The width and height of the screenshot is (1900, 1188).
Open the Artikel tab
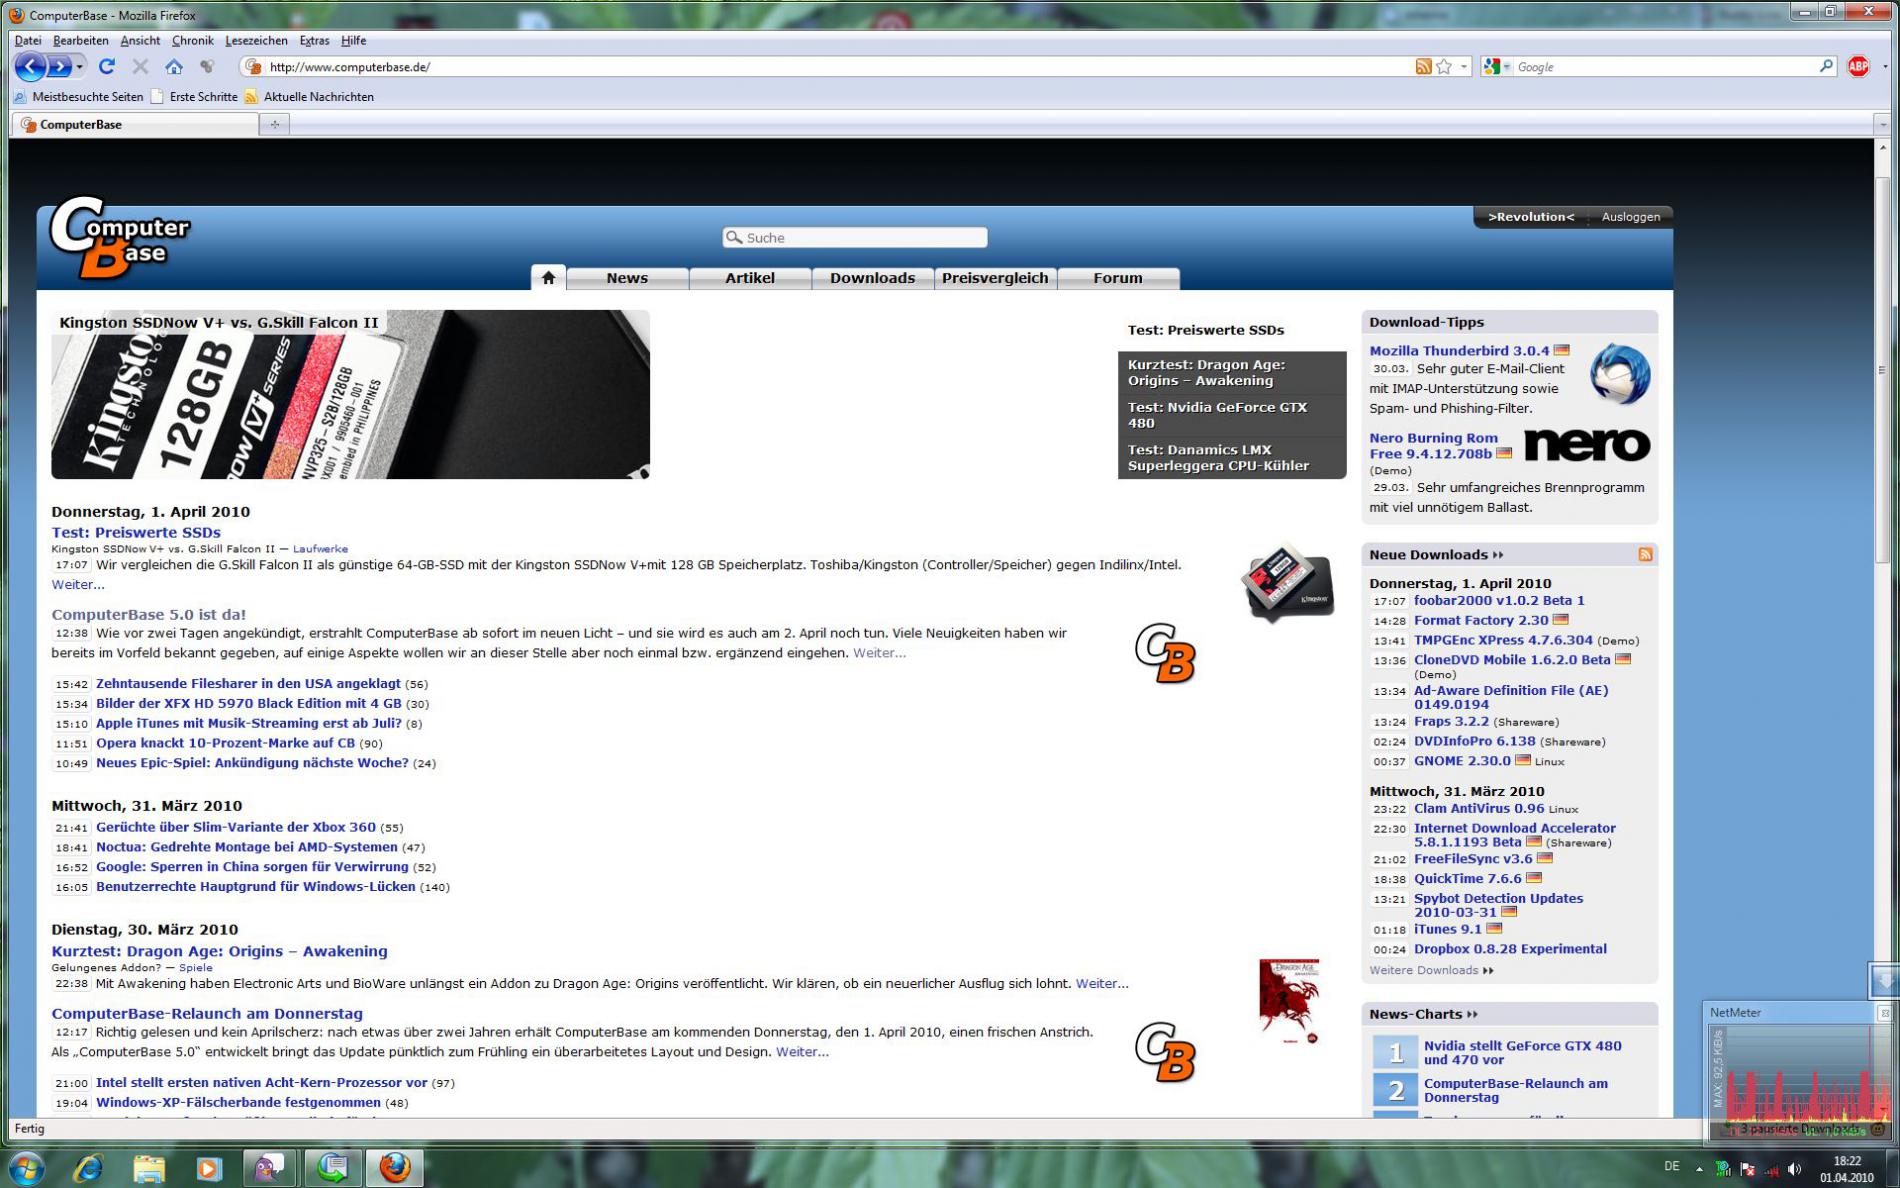pos(750,278)
